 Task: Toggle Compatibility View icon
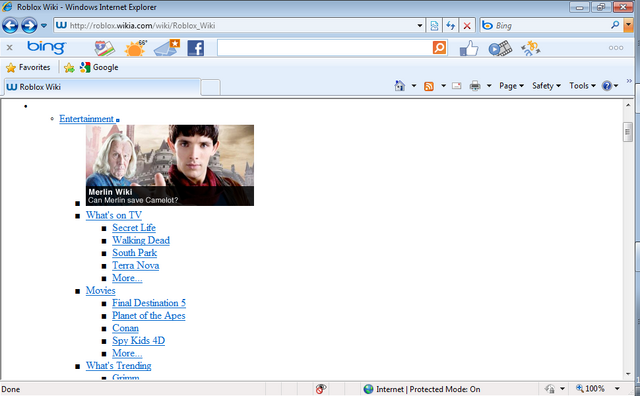point(434,26)
